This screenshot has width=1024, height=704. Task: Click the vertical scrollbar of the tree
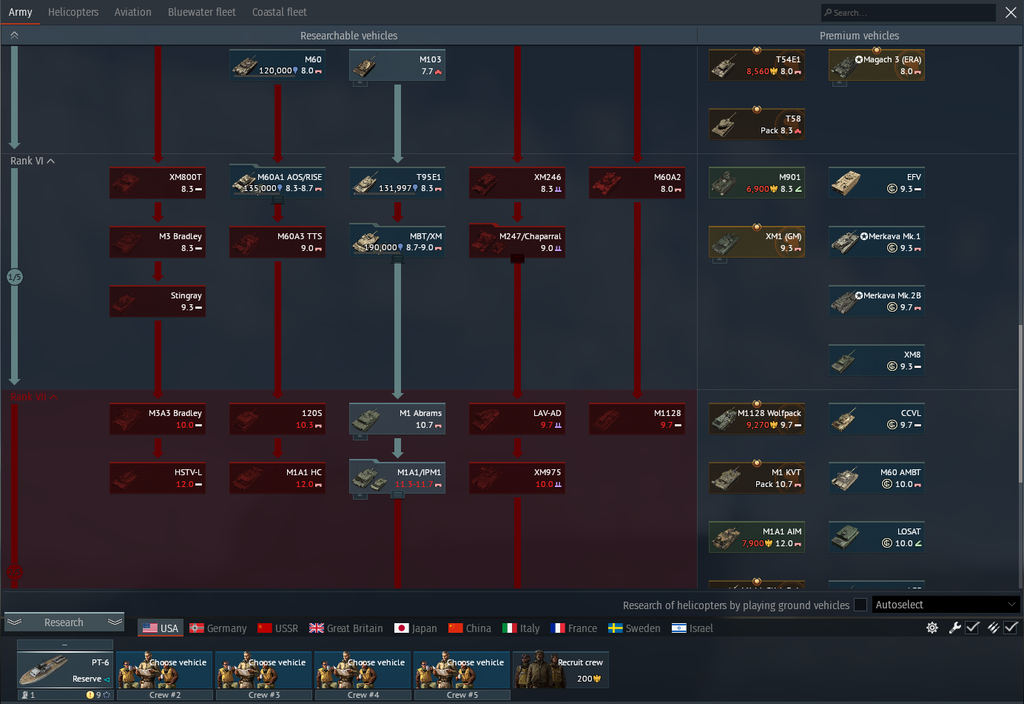1020,403
